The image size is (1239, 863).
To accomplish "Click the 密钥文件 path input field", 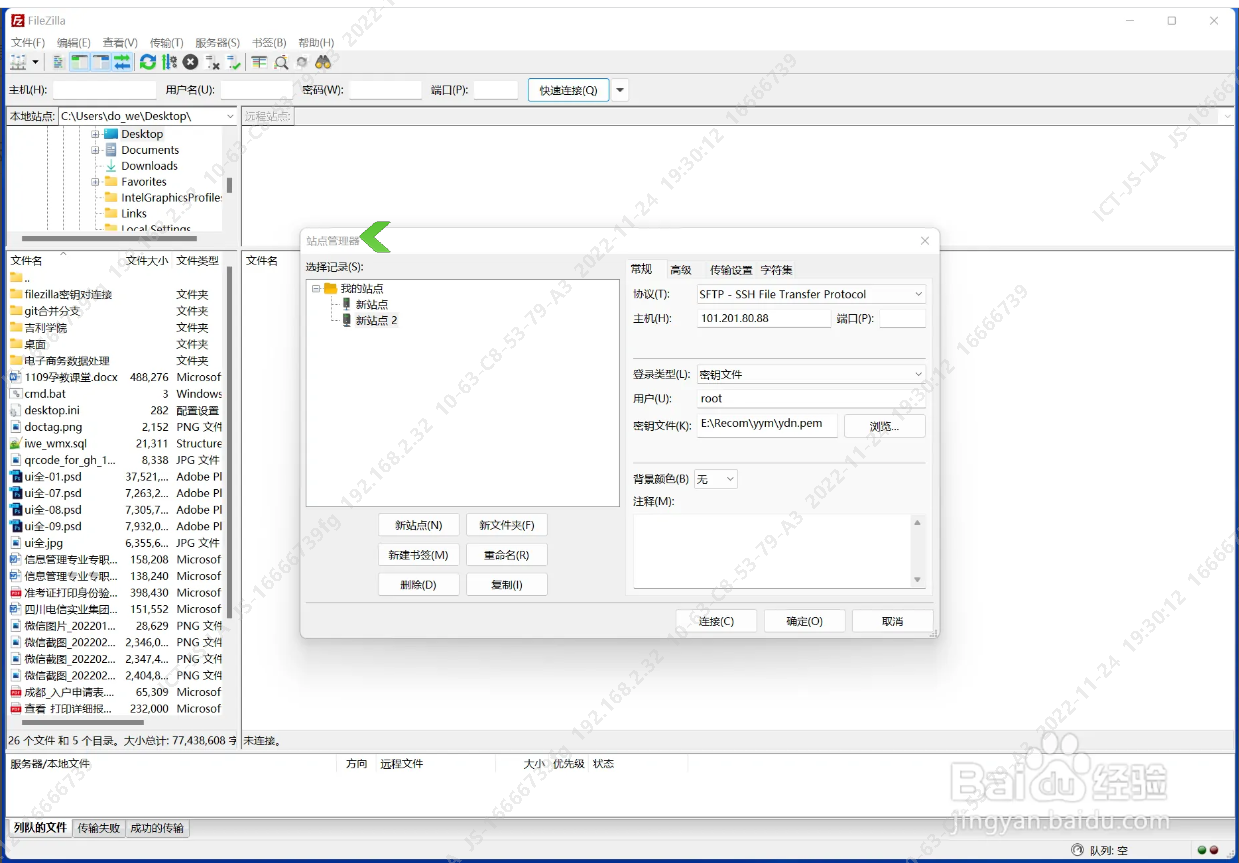I will click(767, 424).
